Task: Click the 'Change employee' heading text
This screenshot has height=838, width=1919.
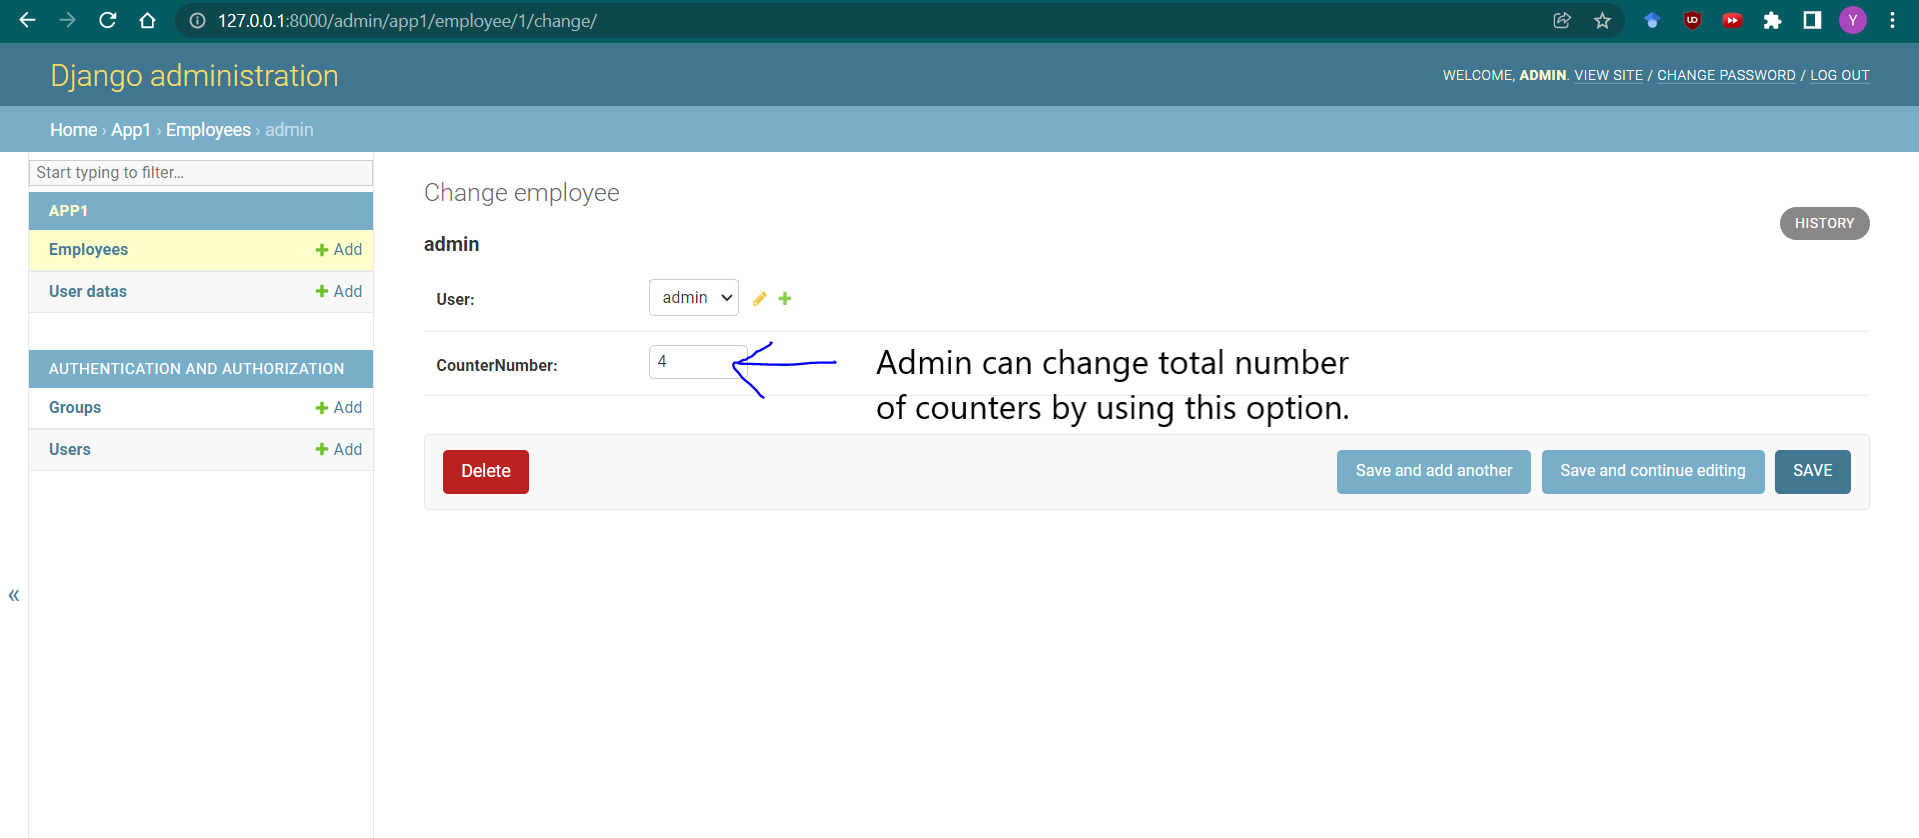Action: click(x=521, y=192)
